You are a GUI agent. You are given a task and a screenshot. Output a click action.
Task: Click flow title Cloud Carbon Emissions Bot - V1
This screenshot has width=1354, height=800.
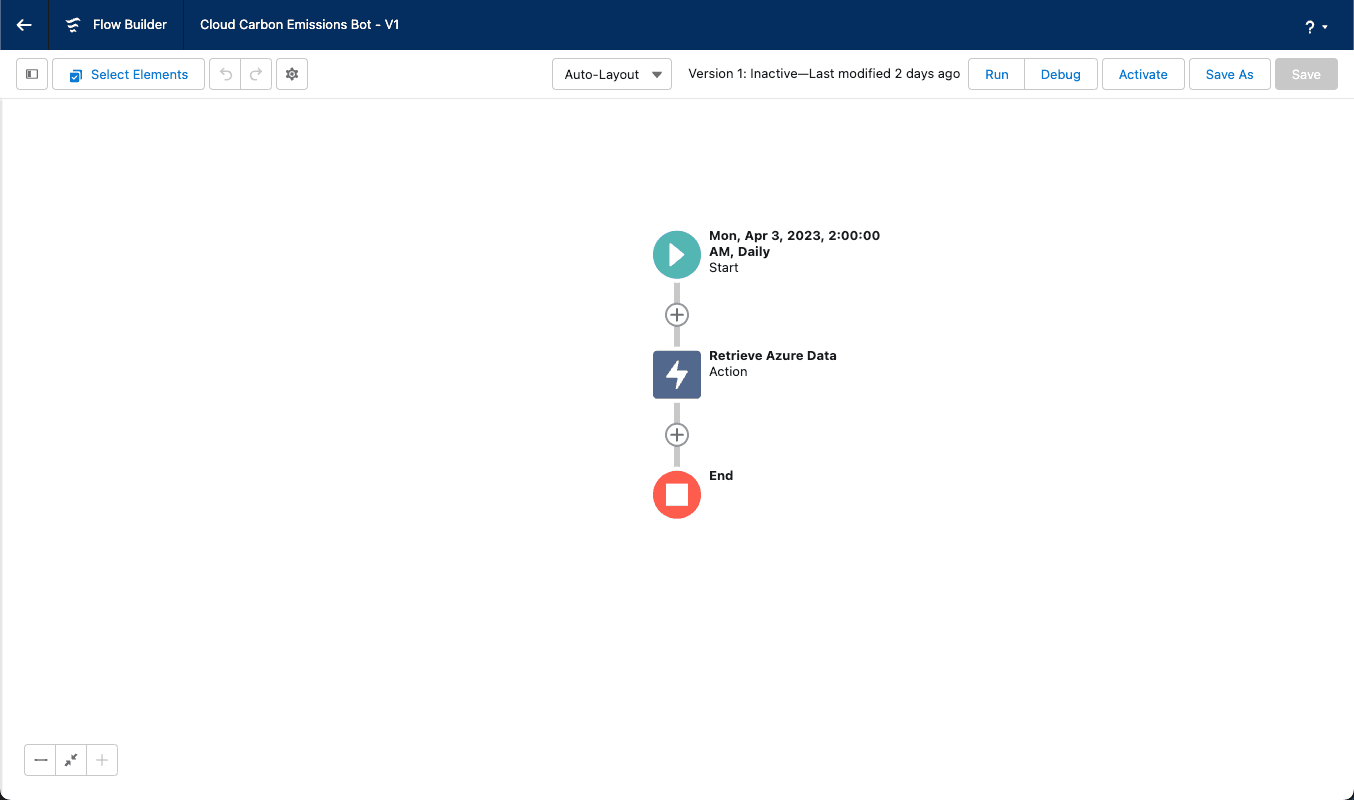tap(300, 25)
